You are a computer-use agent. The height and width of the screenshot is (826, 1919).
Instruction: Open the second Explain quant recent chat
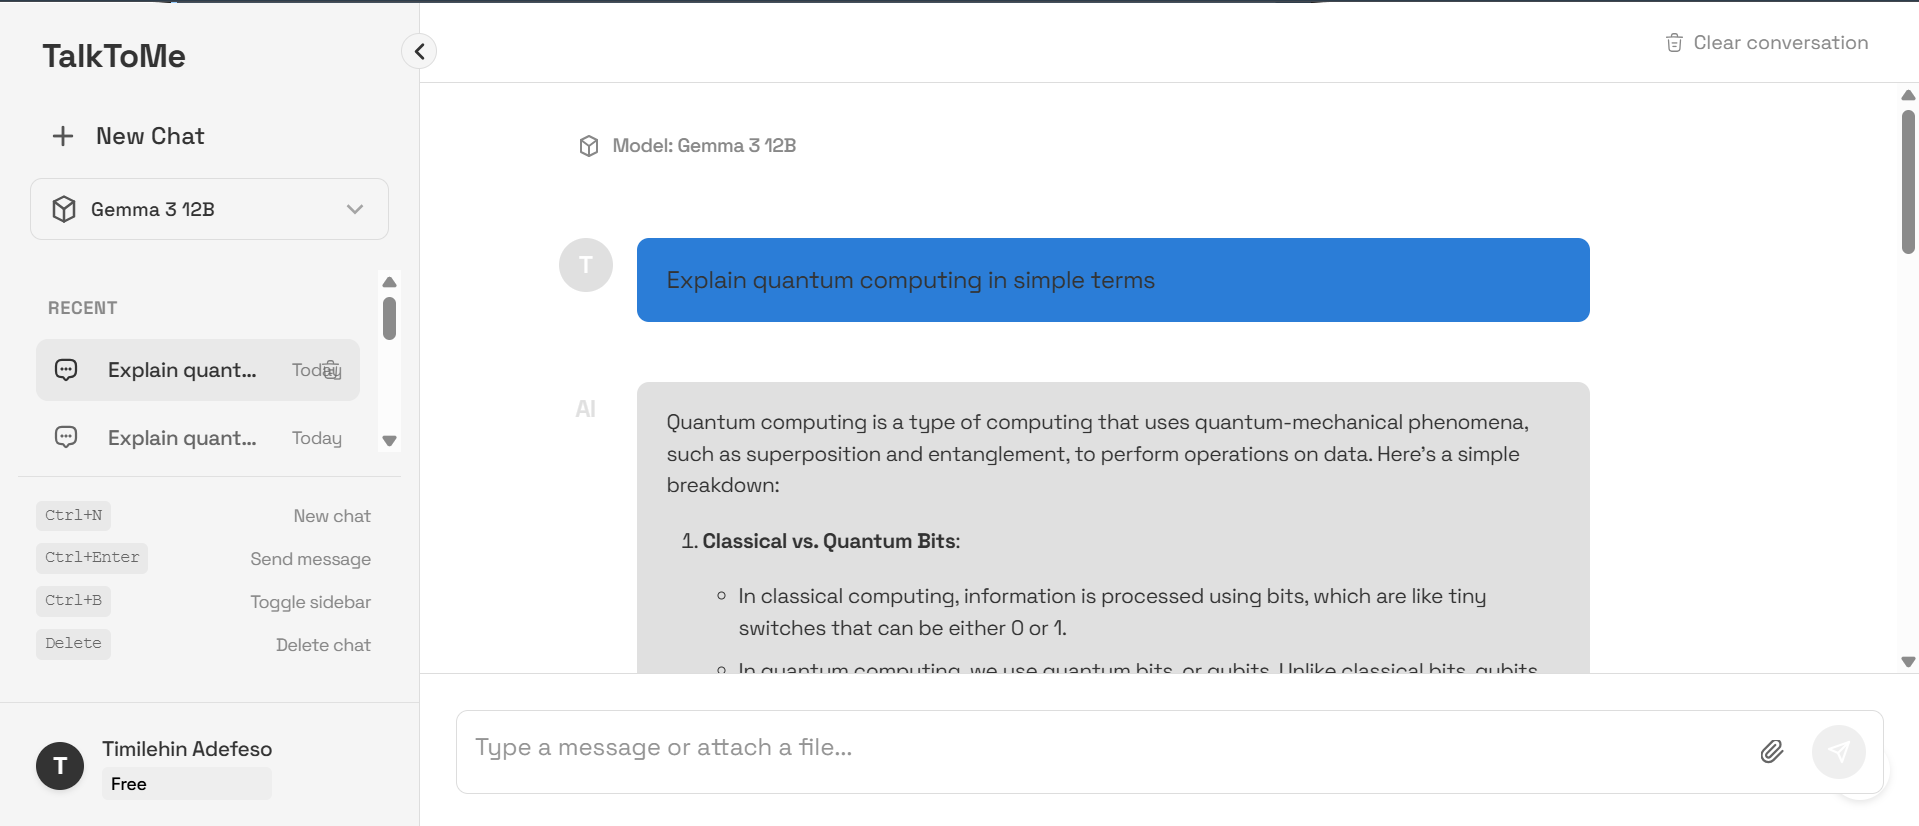(182, 438)
